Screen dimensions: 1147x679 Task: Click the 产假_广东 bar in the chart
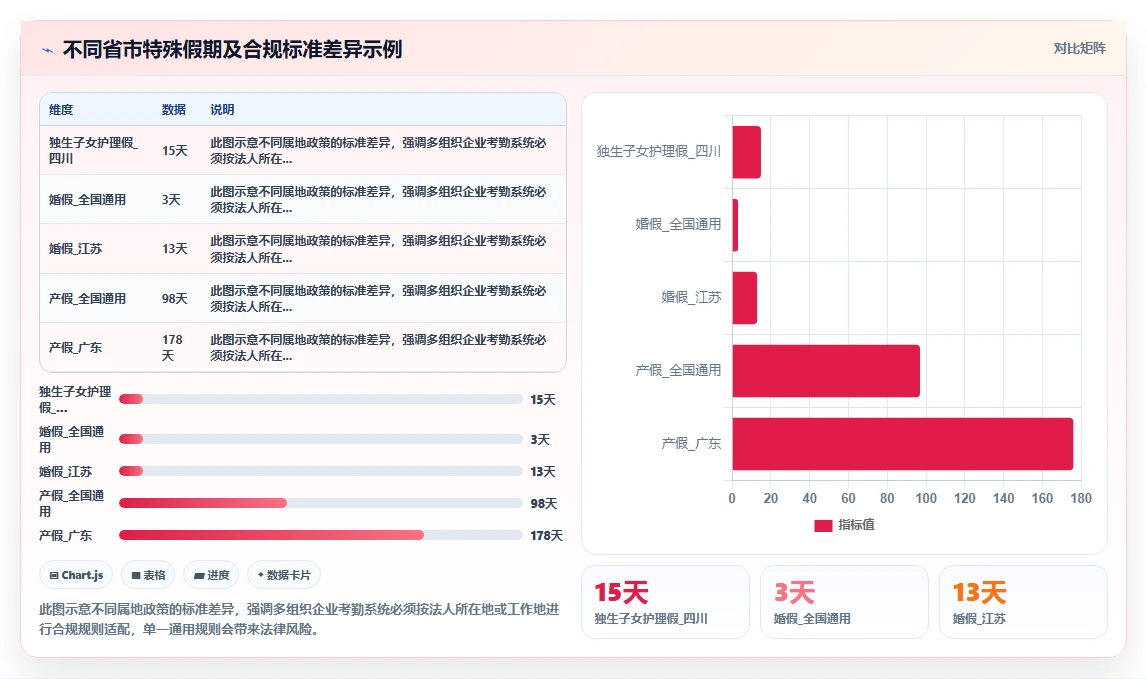(903, 444)
